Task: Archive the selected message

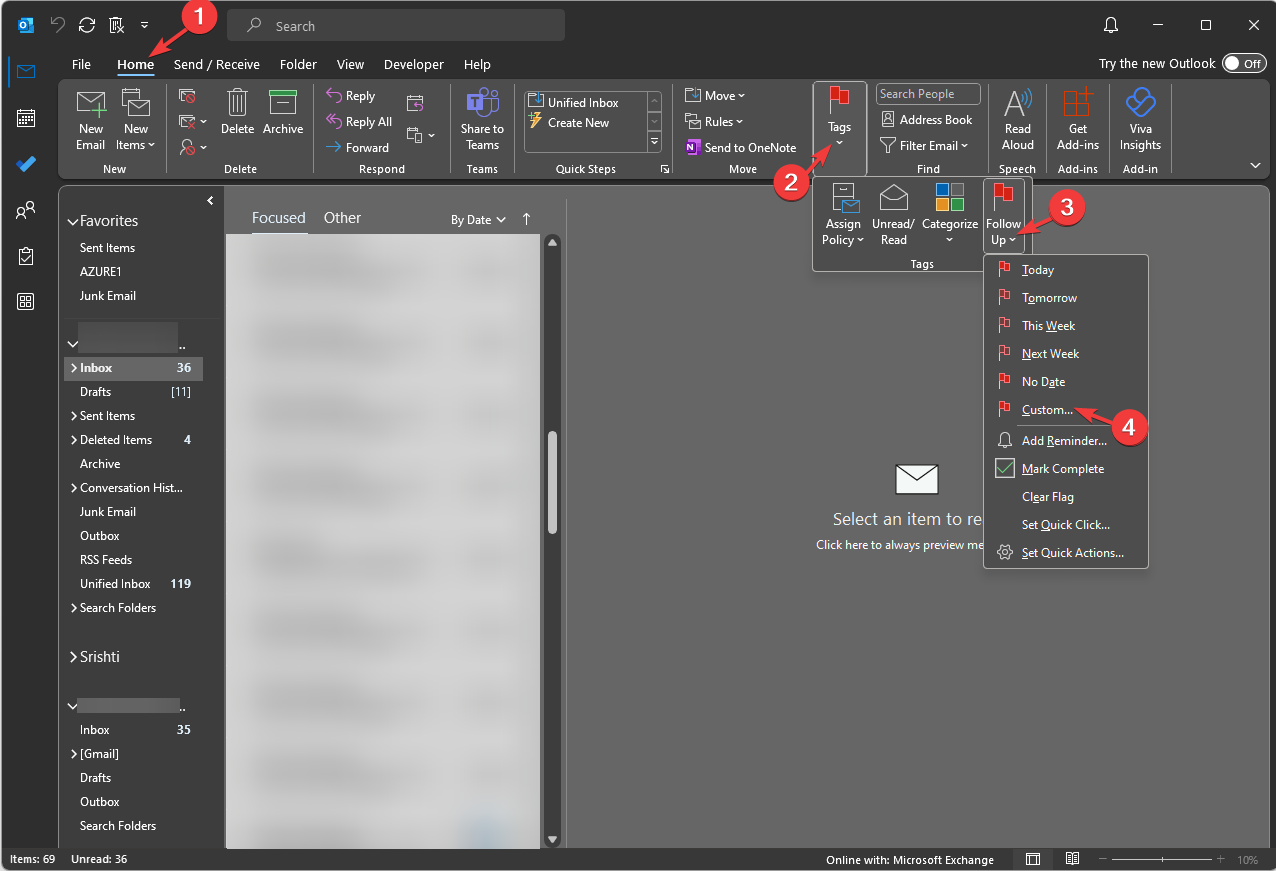Action: click(x=283, y=112)
